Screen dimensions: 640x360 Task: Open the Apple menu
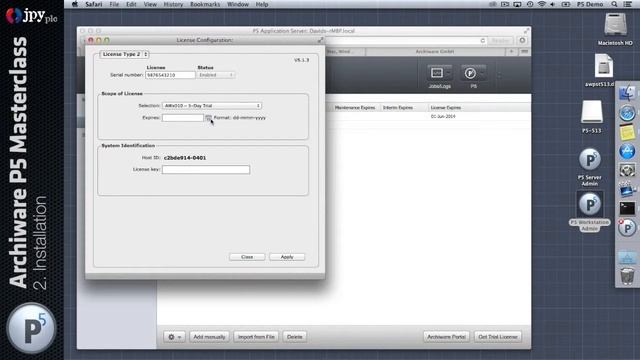(x=75, y=4)
